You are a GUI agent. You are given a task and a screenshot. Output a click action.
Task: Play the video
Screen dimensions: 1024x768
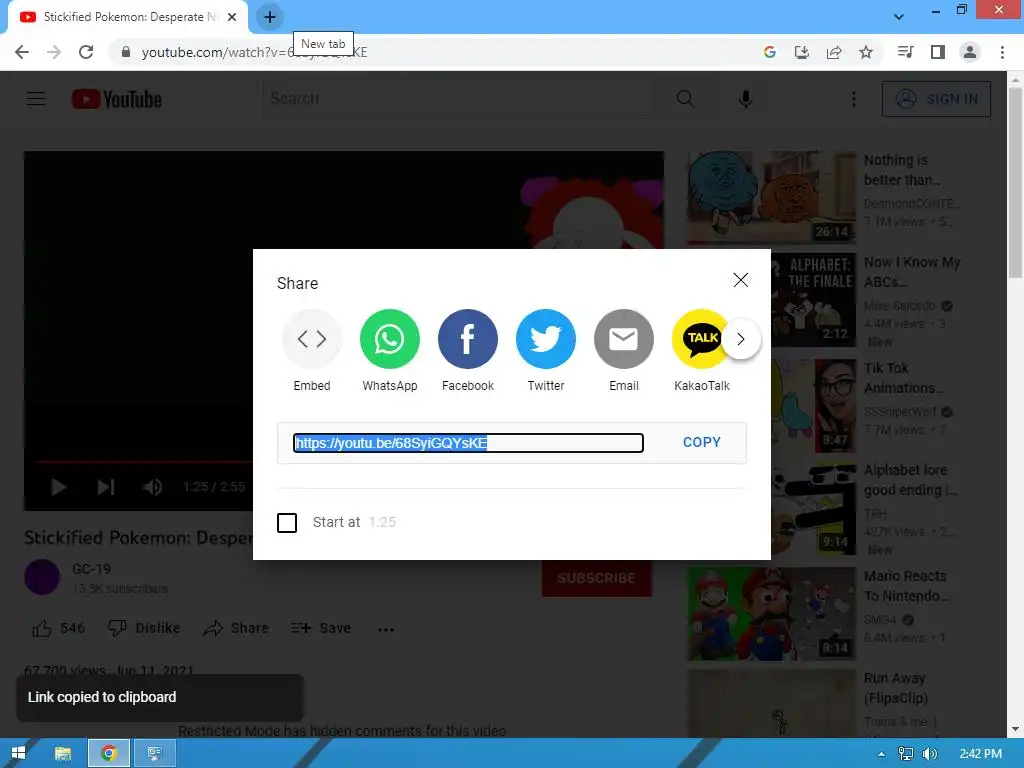[58, 487]
